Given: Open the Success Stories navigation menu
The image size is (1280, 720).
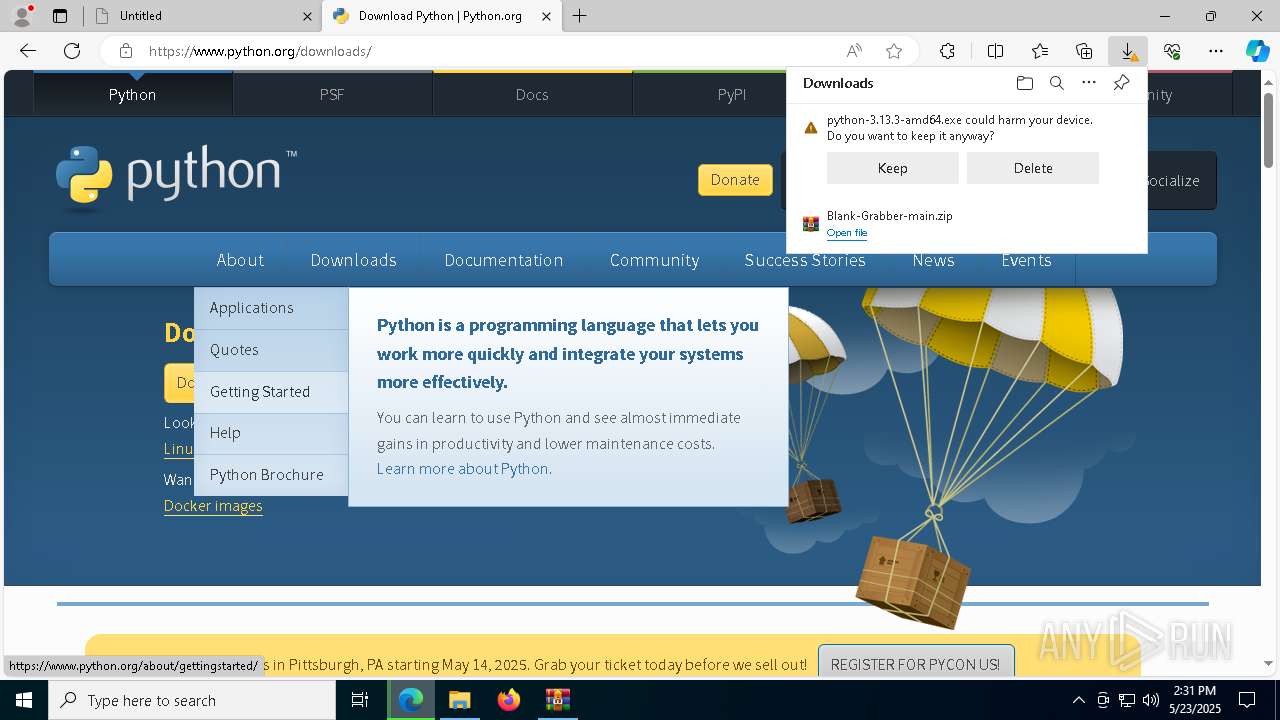Looking at the screenshot, I should pyautogui.click(x=805, y=260).
